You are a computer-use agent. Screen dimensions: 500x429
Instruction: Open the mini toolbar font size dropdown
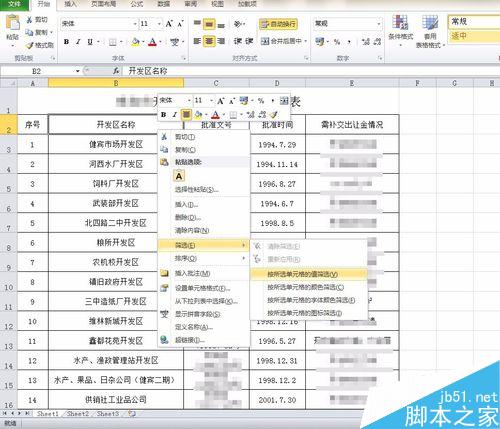coord(211,100)
